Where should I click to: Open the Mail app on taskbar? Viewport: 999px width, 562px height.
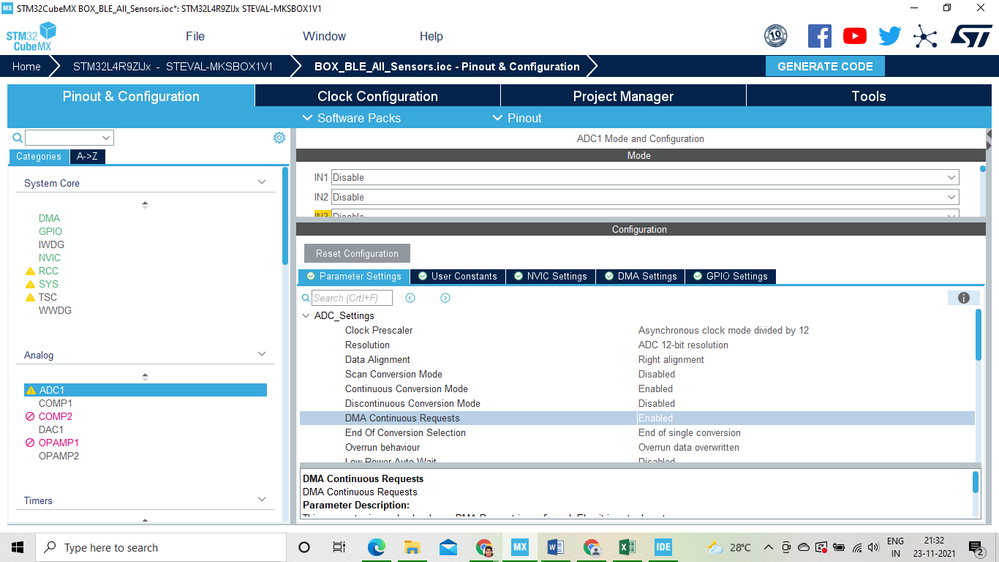[448, 547]
